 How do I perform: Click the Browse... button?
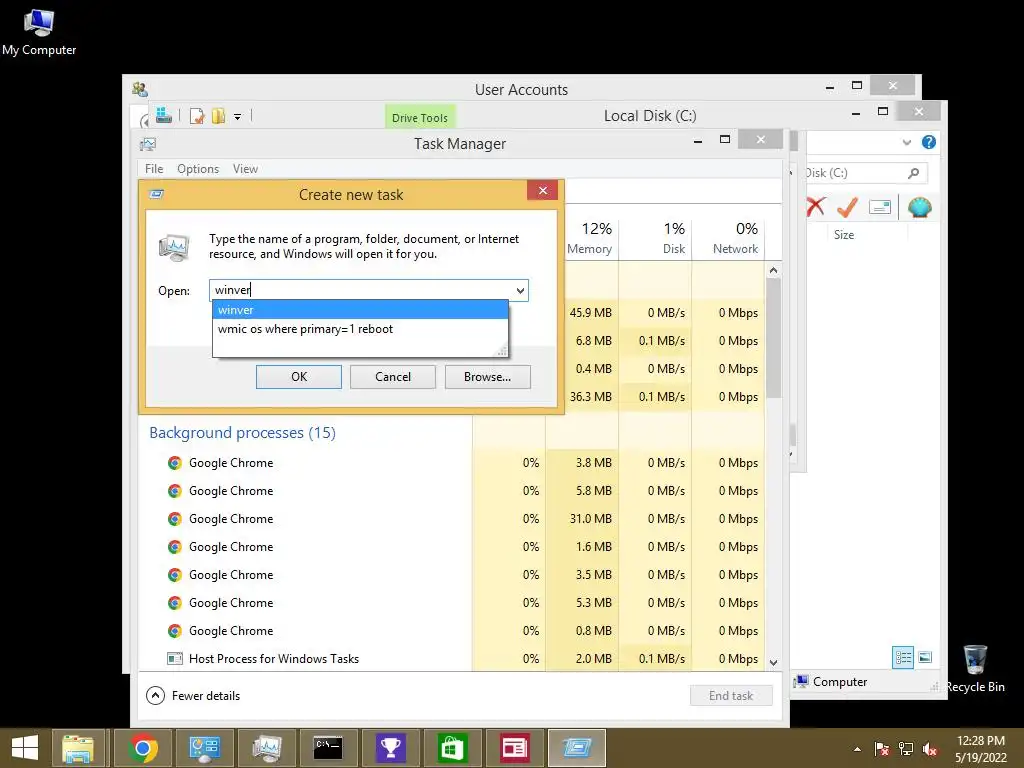click(x=487, y=377)
